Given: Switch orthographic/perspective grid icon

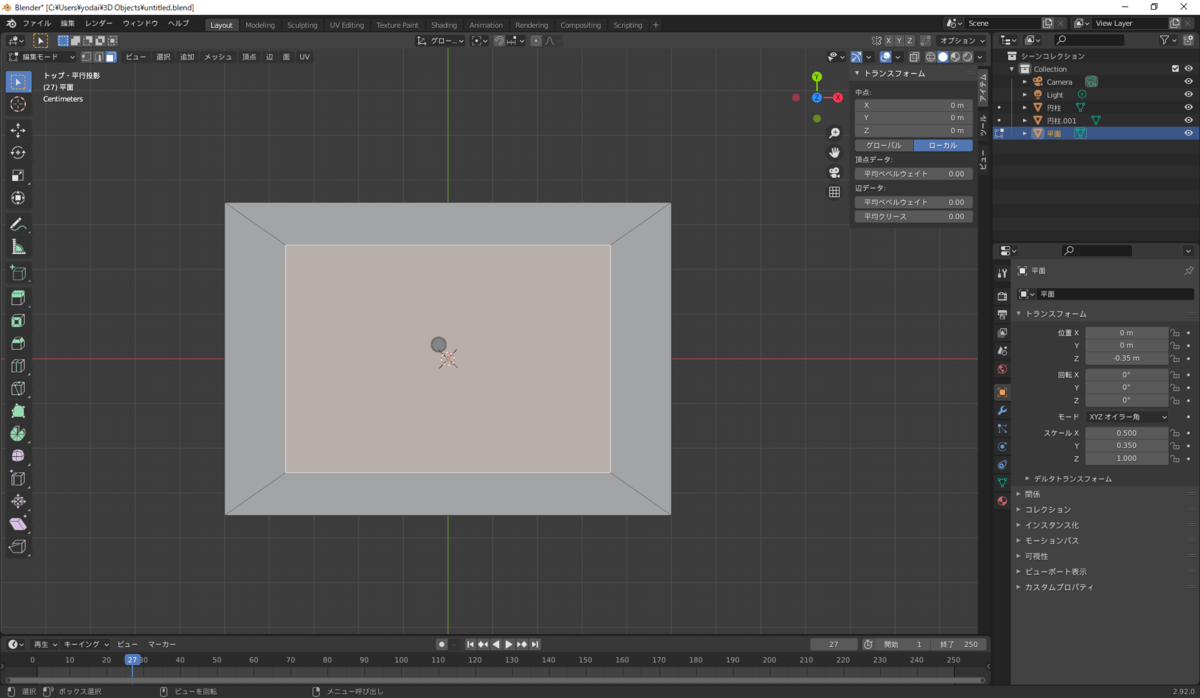Looking at the screenshot, I should coord(834,192).
